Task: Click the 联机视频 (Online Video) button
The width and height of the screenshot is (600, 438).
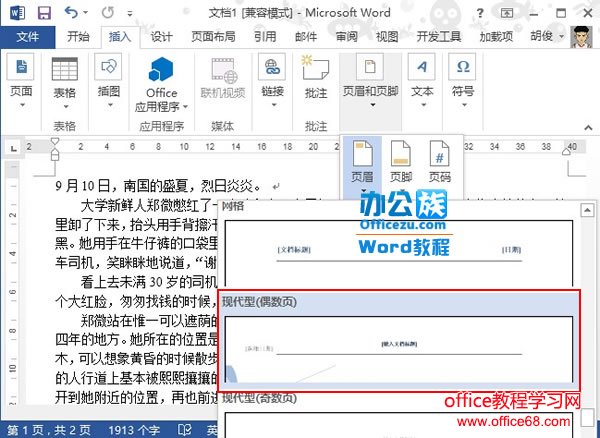Action: 223,78
